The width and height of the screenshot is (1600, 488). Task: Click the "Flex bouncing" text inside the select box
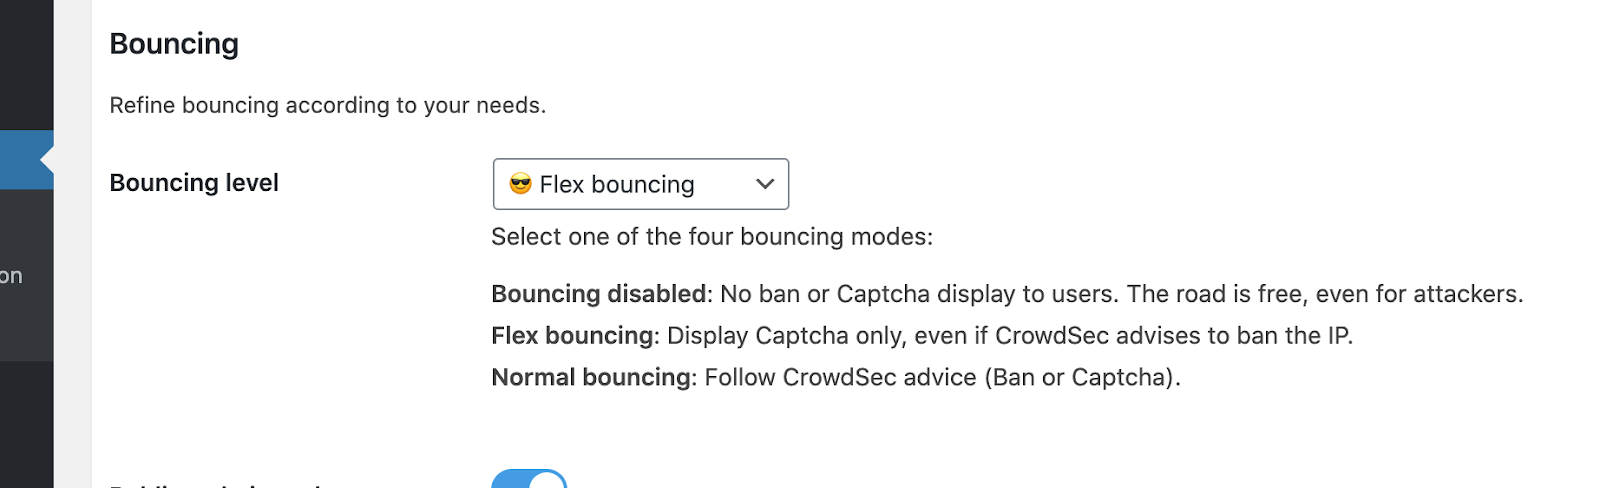tap(617, 185)
